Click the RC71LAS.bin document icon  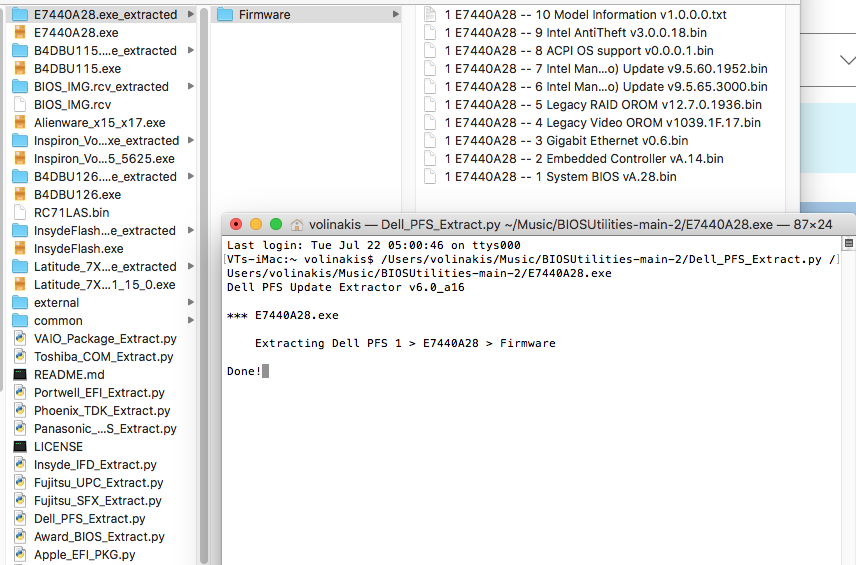(x=20, y=213)
